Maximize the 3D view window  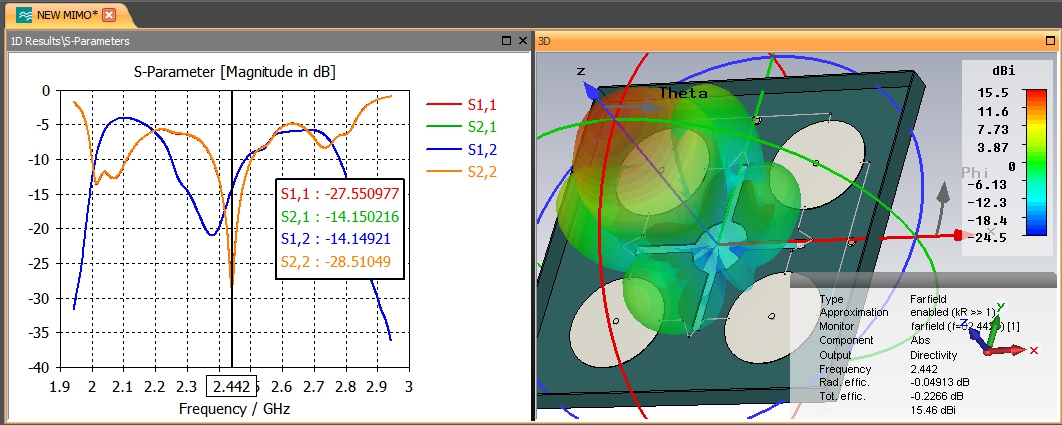click(1052, 41)
